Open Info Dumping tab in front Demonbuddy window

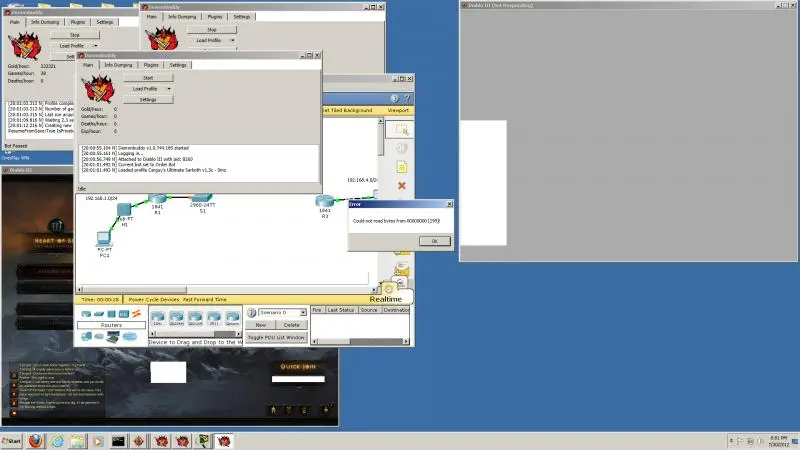118,65
